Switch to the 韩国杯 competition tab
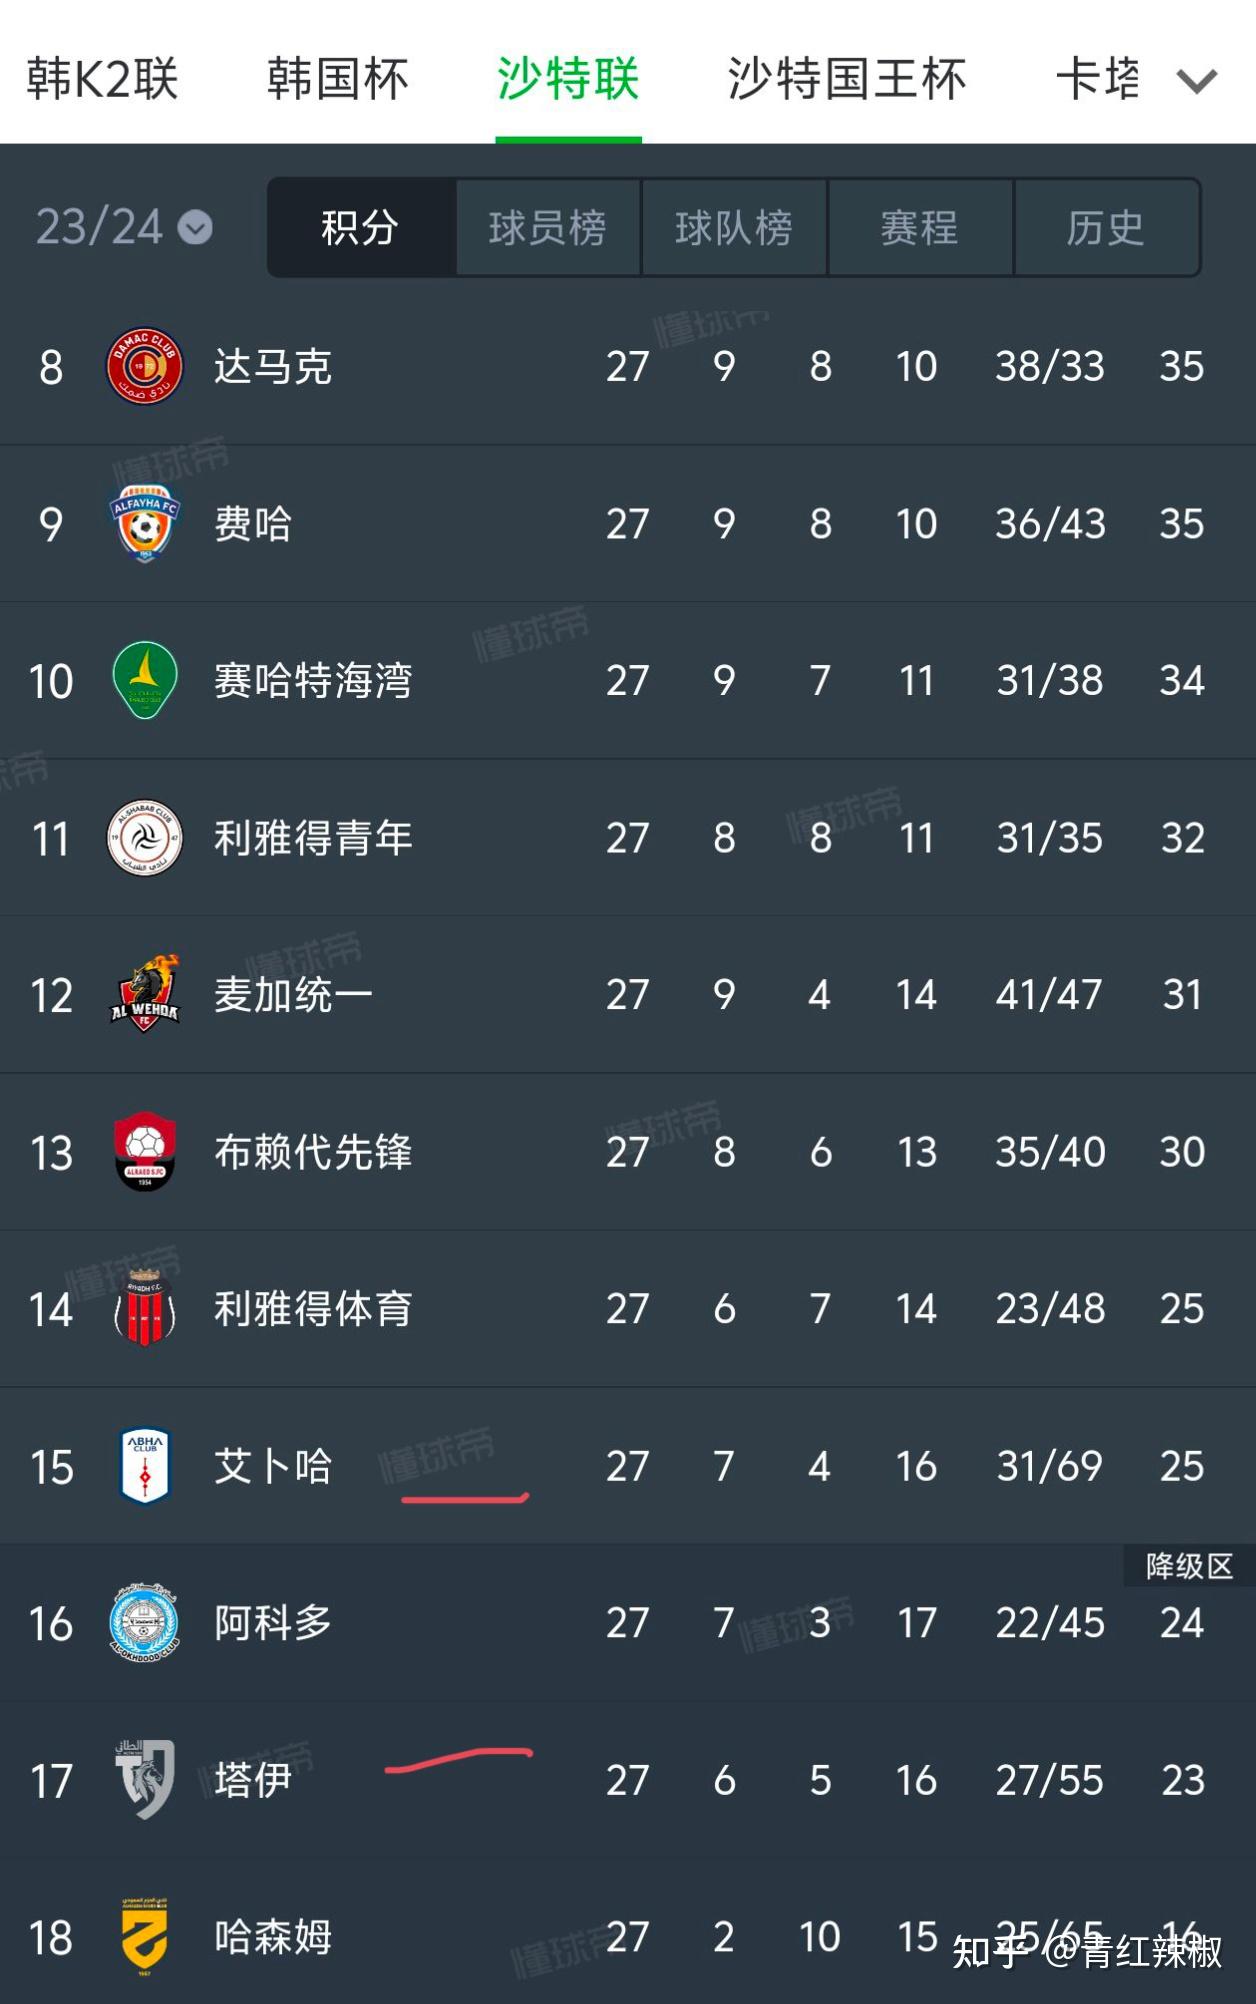 pos(337,80)
